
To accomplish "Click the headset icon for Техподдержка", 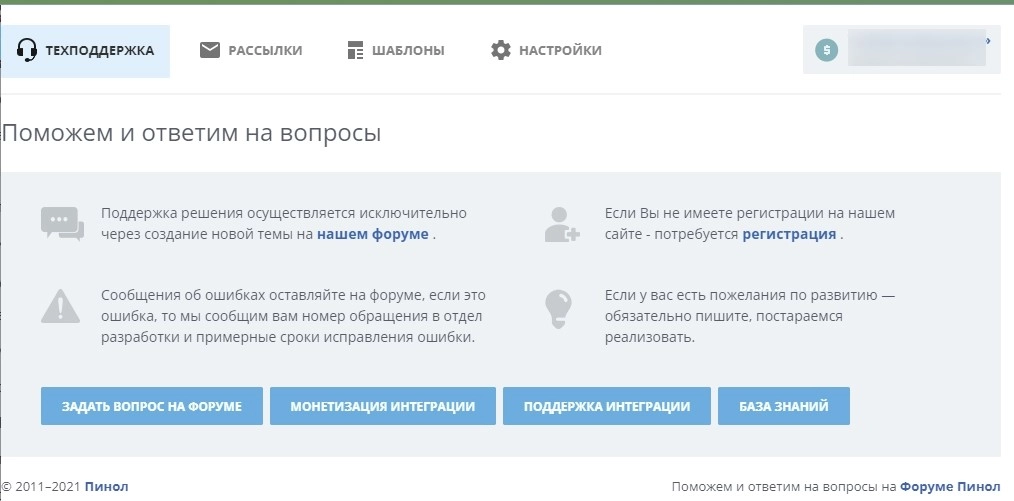I will pos(28,50).
